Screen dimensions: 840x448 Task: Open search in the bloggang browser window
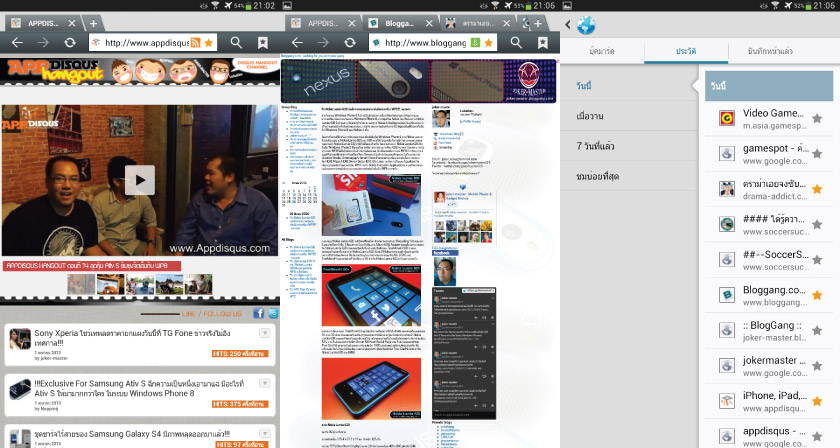516,42
